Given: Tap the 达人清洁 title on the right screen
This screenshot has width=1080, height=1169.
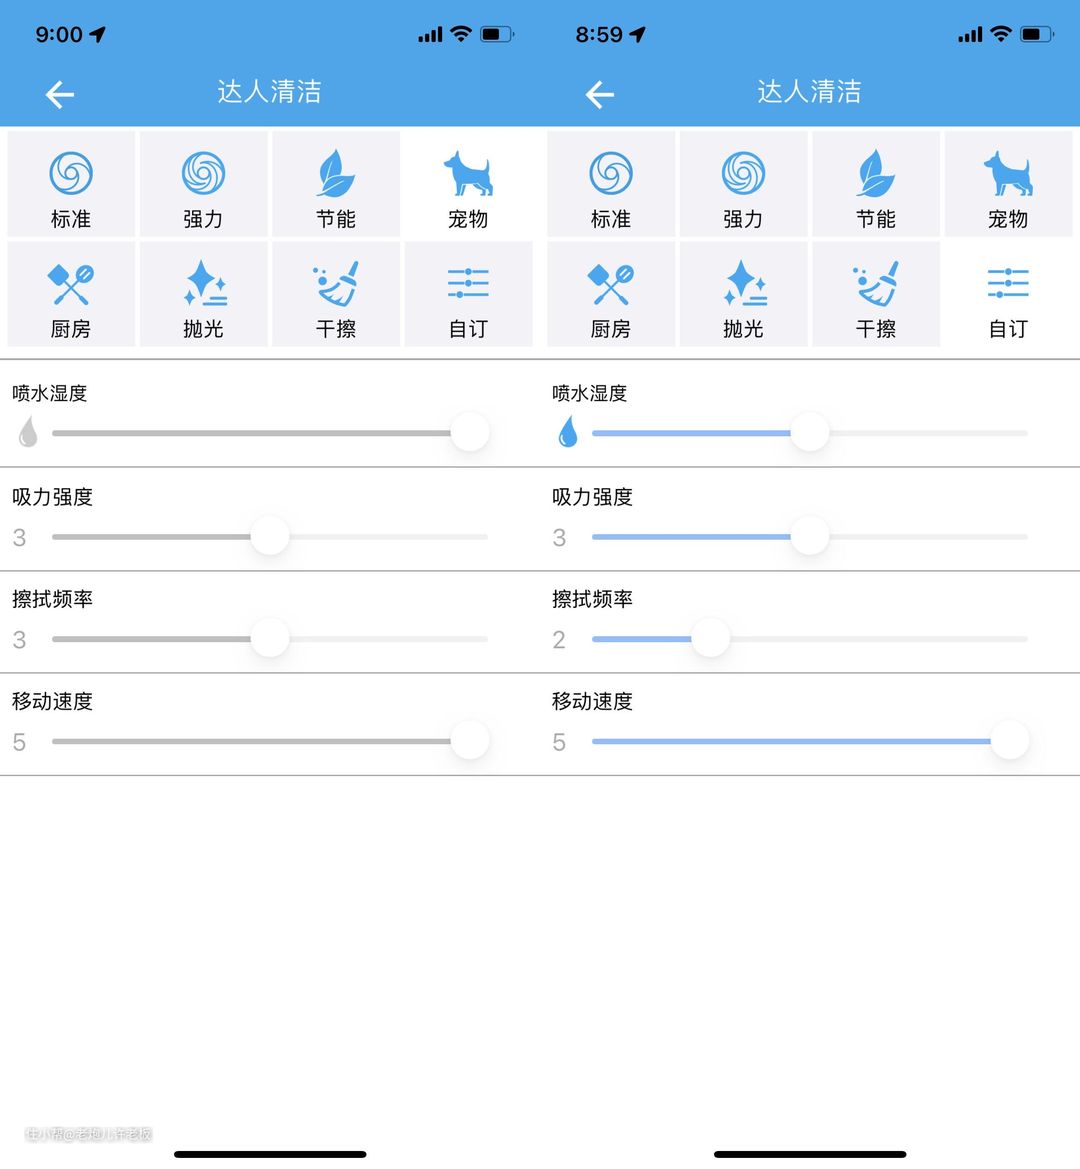Looking at the screenshot, I should tap(809, 92).
